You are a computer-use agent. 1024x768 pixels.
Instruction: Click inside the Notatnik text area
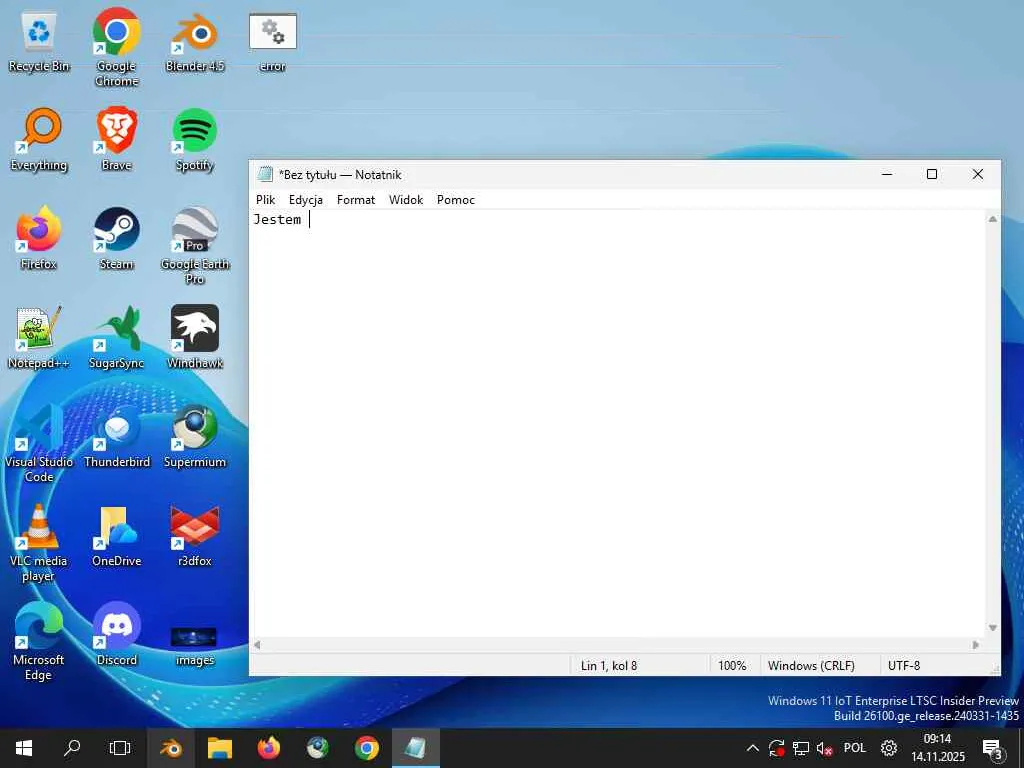(617, 424)
